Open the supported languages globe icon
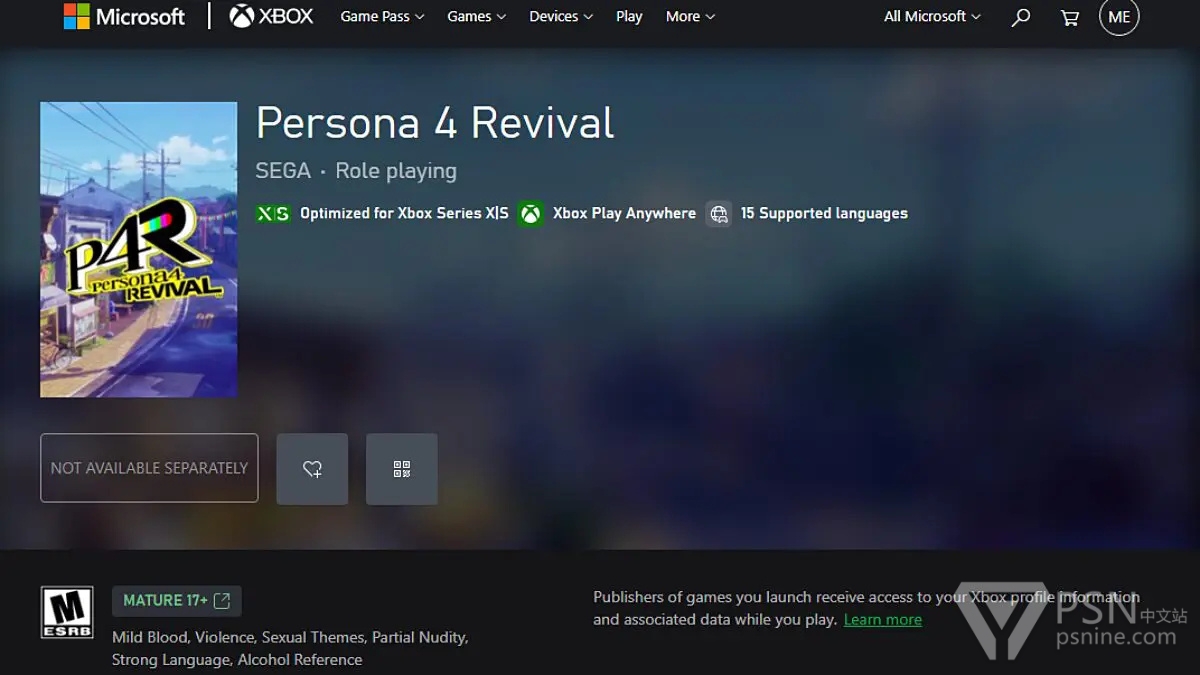Screen dimensions: 1200x675 [x=718, y=213]
